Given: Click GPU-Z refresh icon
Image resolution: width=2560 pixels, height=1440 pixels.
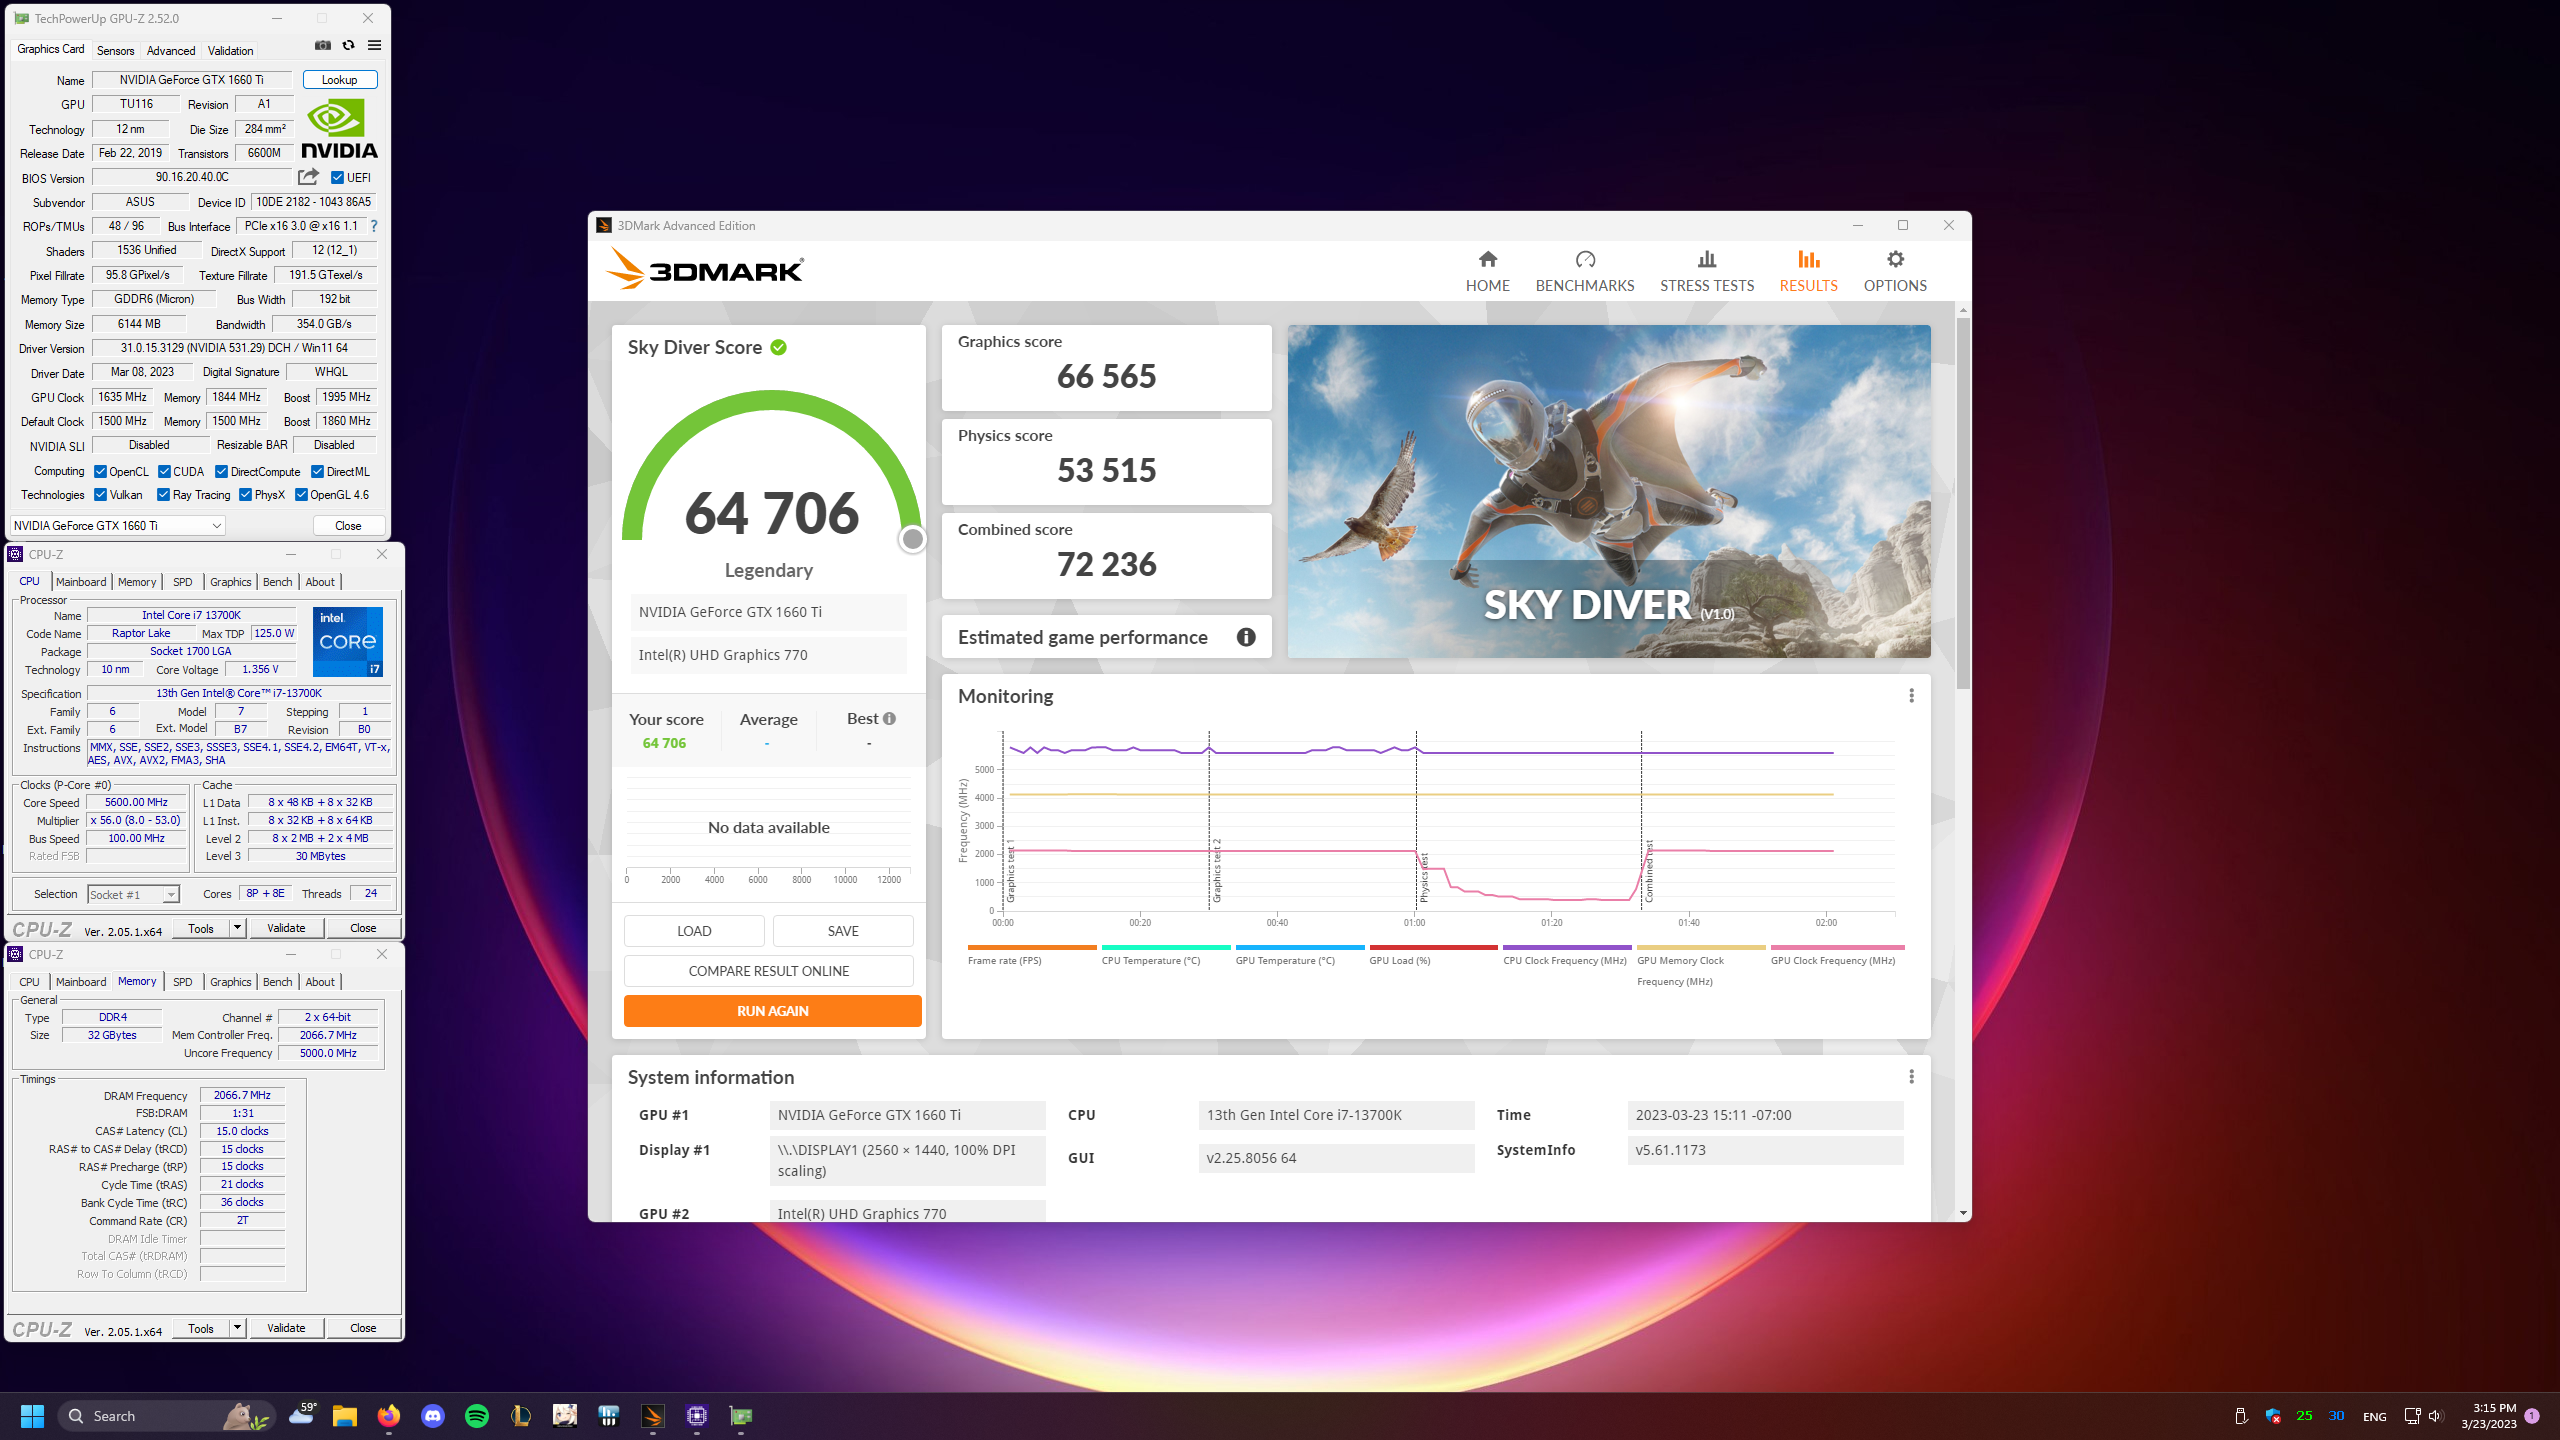Looking at the screenshot, I should point(348,45).
